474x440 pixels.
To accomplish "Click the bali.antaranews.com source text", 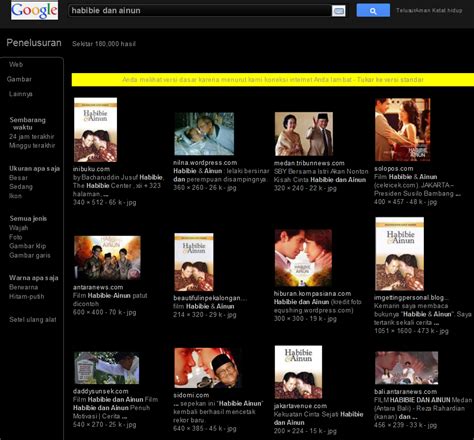I will click(405, 391).
